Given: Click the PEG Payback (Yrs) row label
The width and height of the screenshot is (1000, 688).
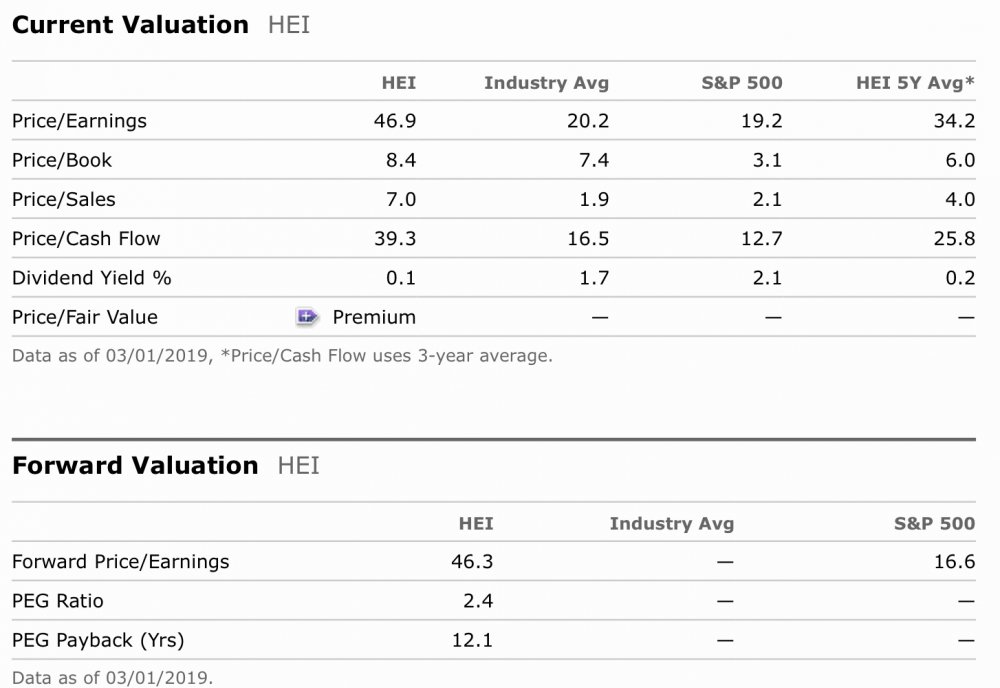Looking at the screenshot, I should (x=98, y=640).
